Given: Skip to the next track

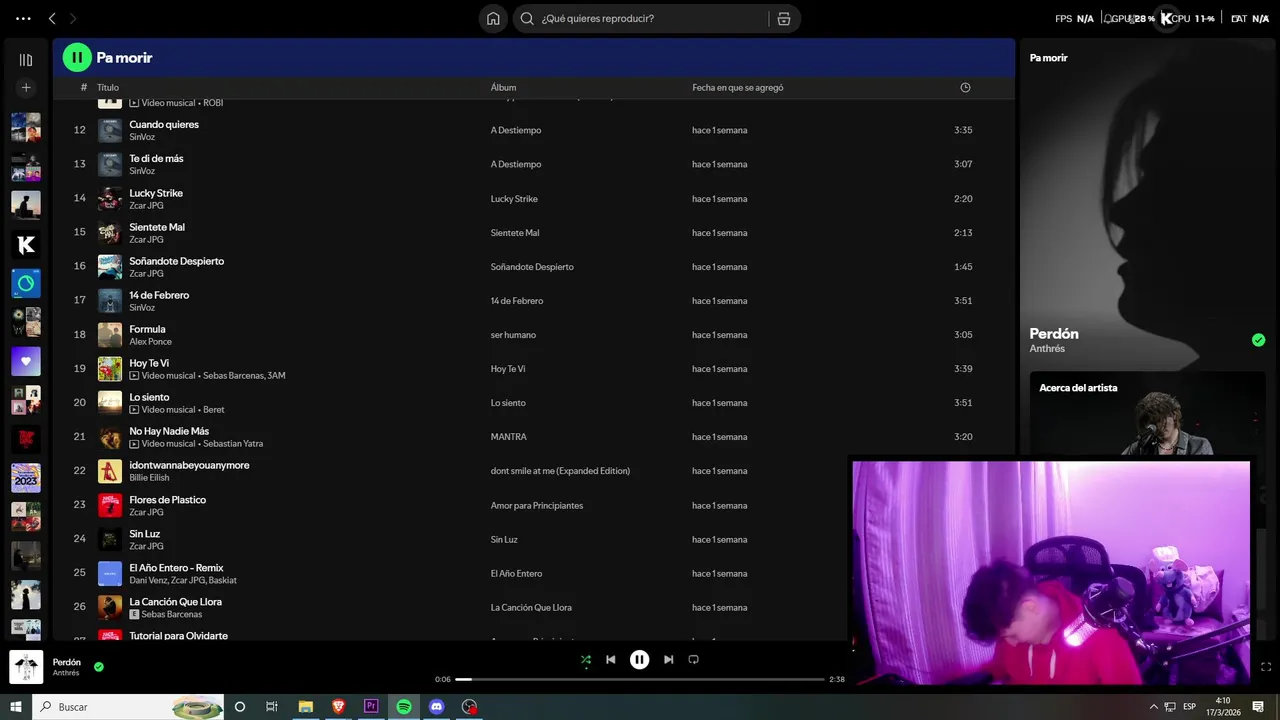Looking at the screenshot, I should [668, 660].
